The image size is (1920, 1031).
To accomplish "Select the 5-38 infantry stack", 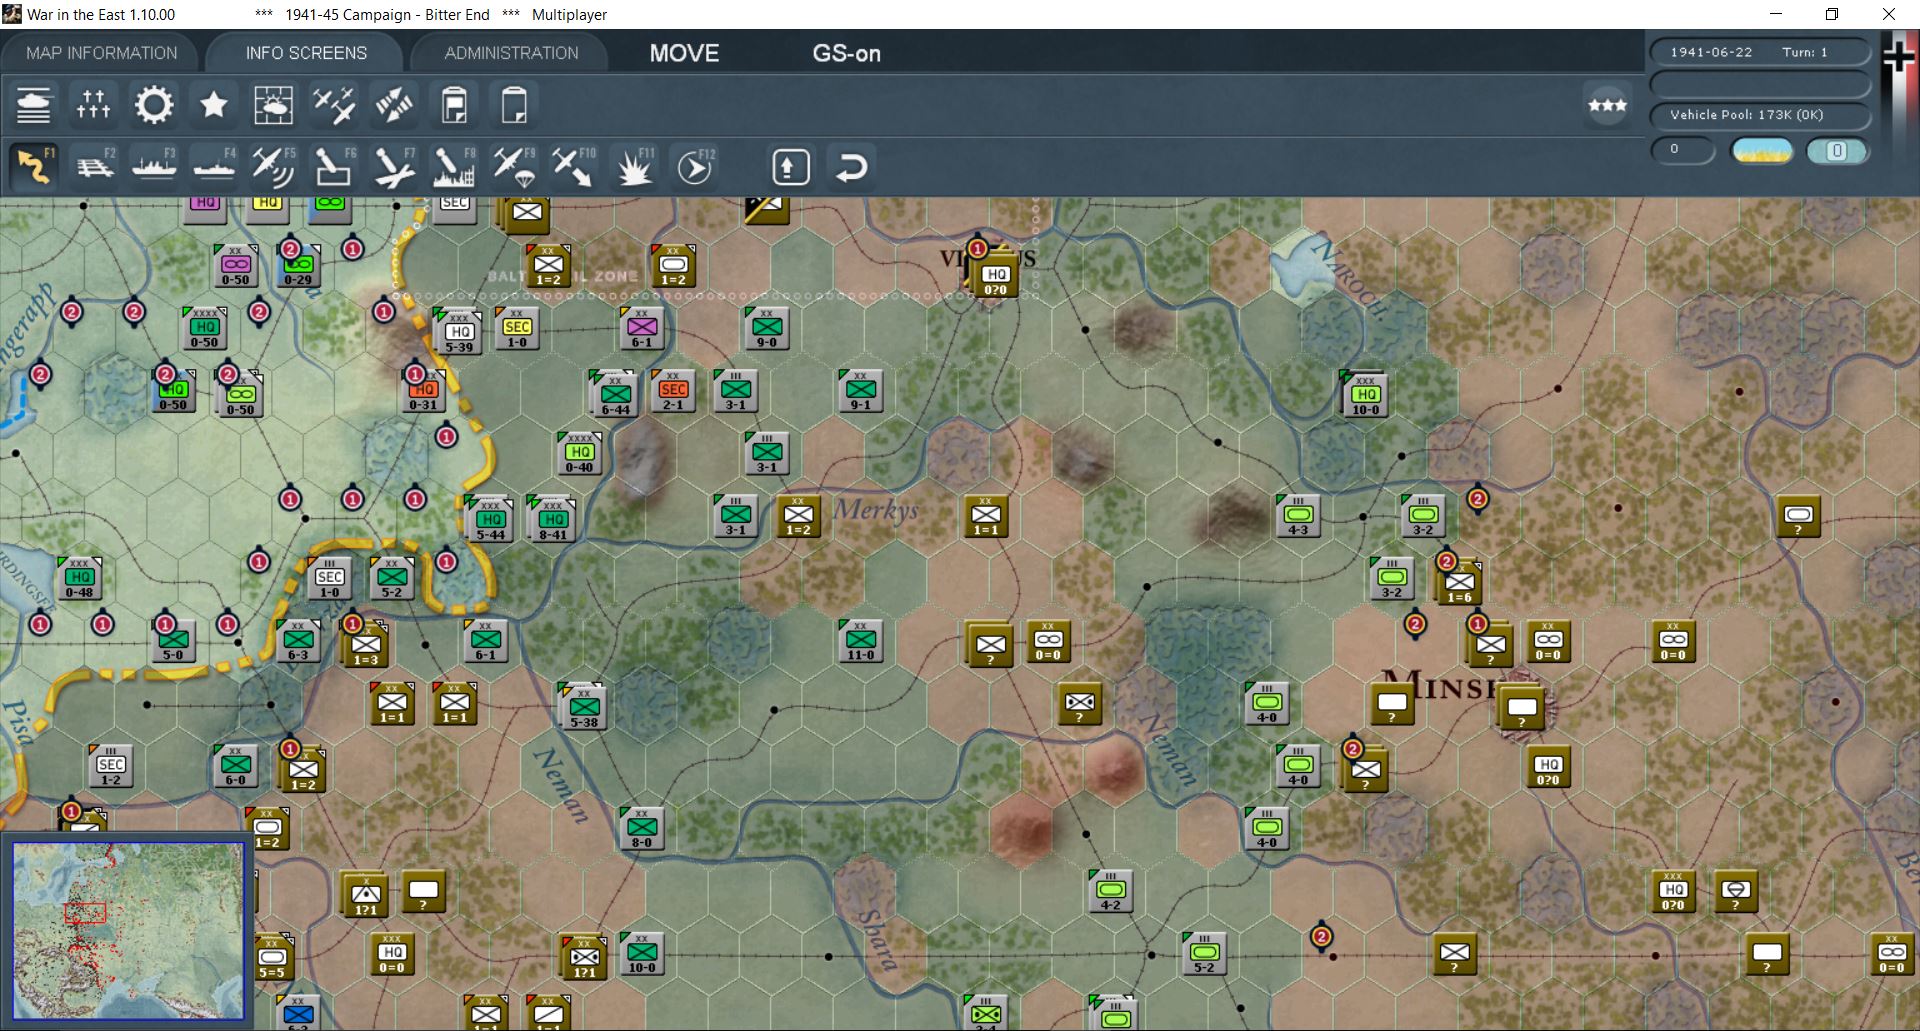I will pos(584,706).
